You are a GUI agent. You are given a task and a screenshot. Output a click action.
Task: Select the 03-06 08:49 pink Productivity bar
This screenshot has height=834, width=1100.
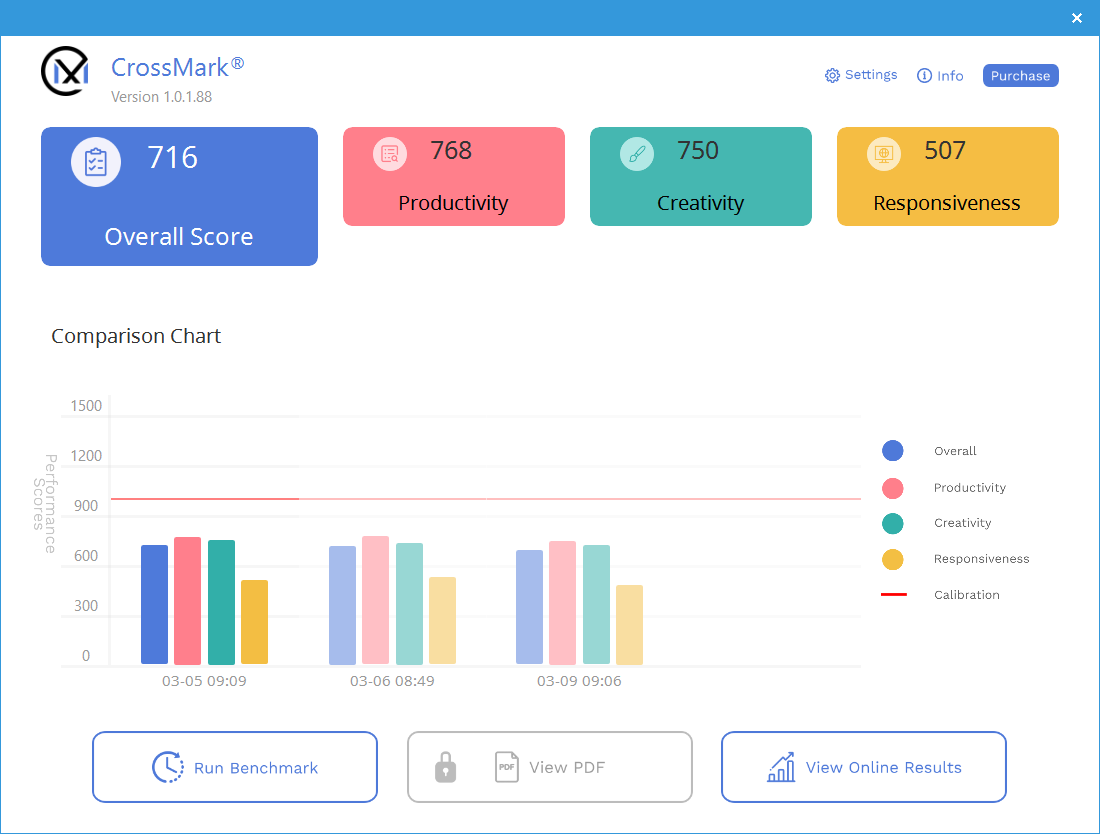[x=375, y=600]
